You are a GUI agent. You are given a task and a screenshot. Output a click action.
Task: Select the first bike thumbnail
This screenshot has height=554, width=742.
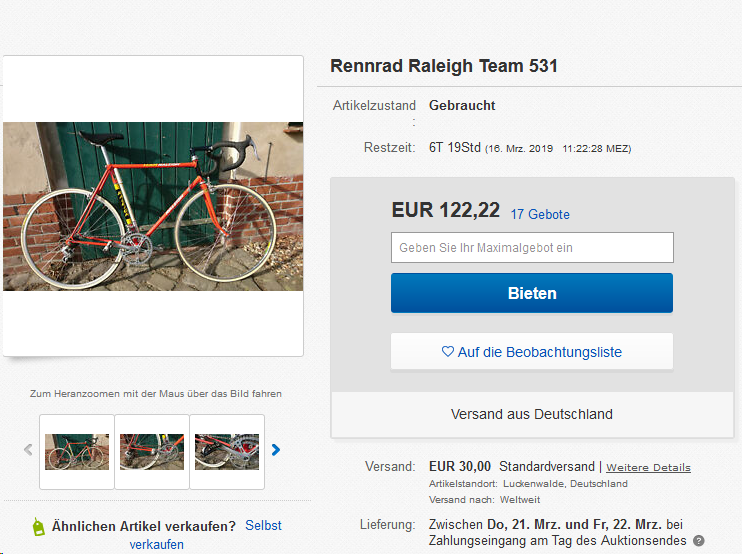77,451
